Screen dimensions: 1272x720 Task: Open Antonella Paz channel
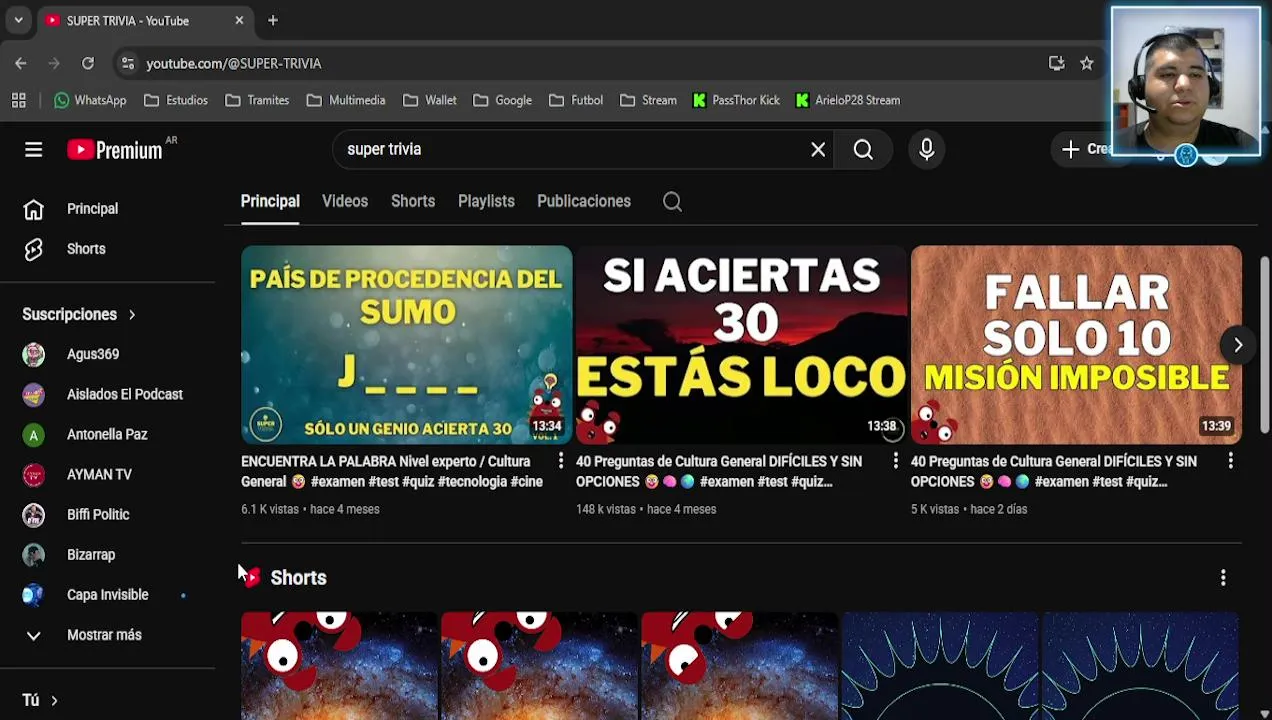tap(108, 434)
